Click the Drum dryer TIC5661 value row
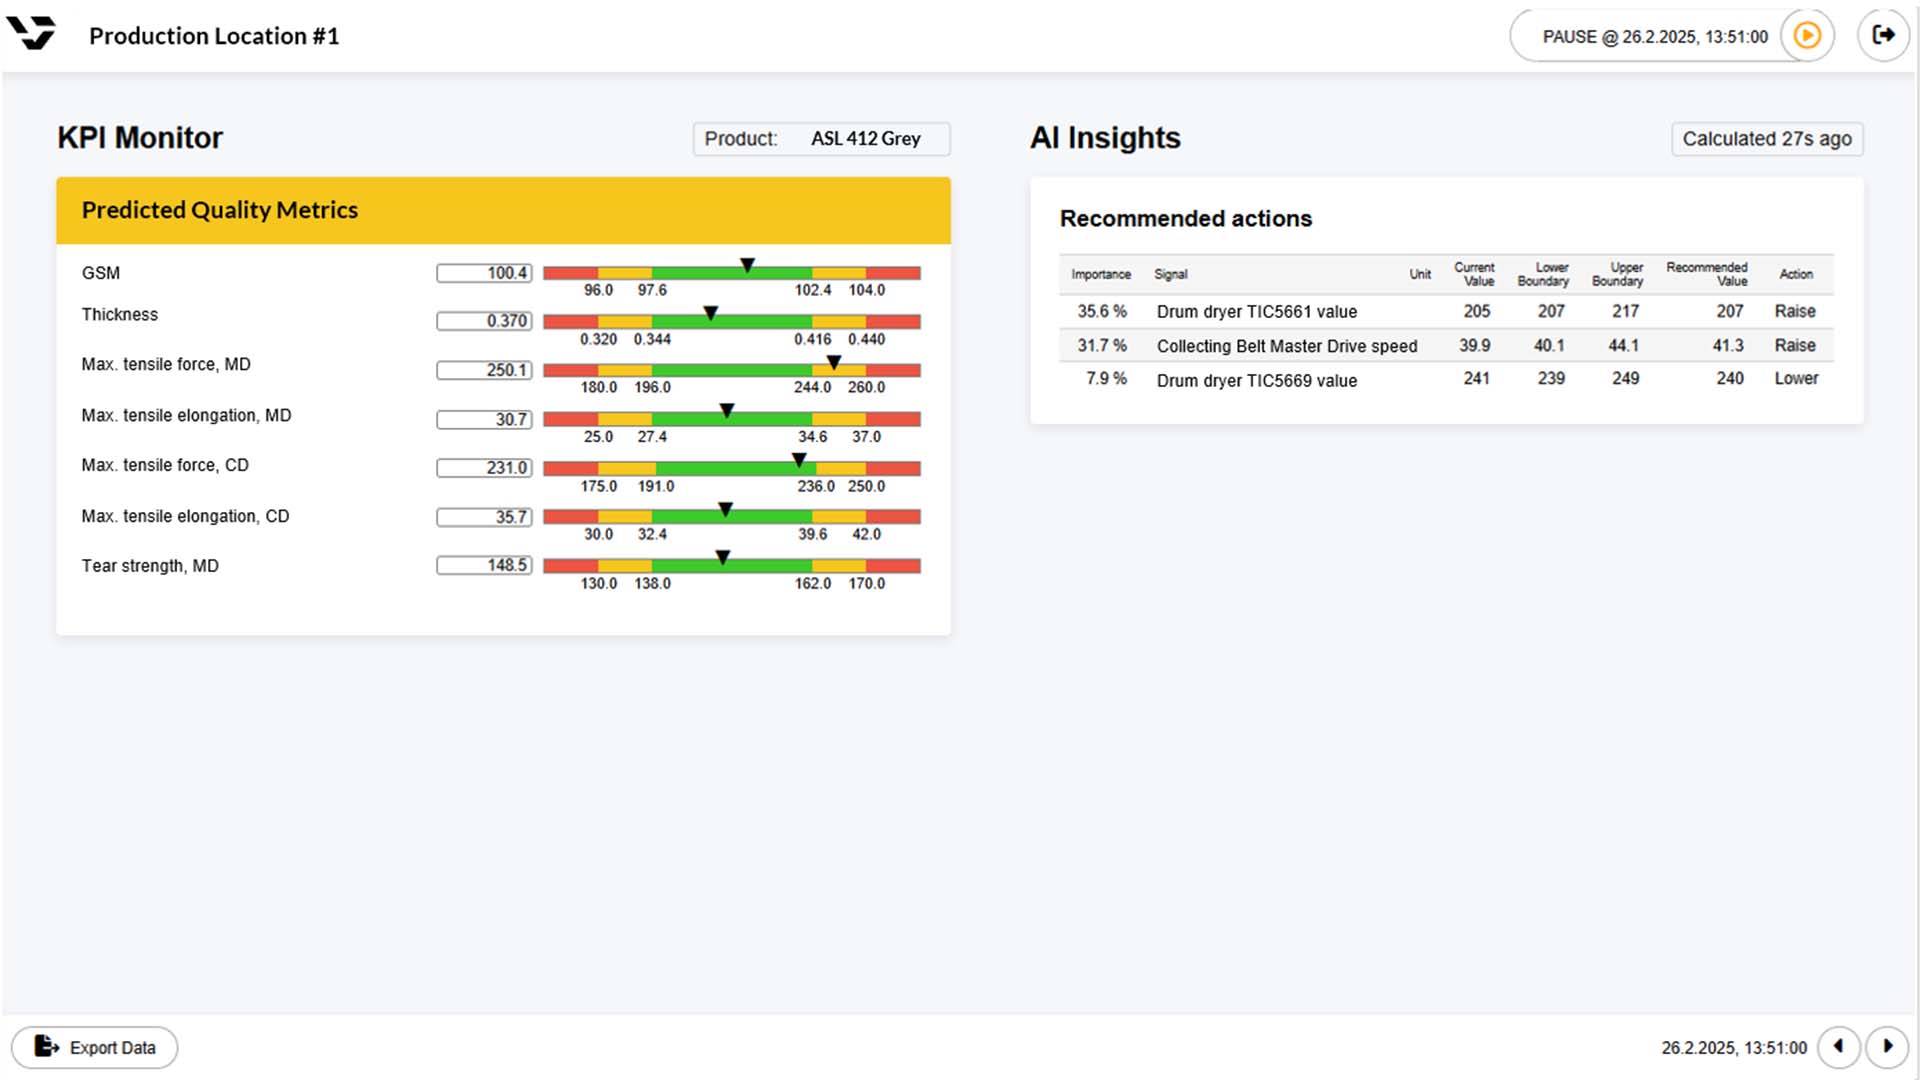This screenshot has height=1080, width=1920. click(1256, 312)
